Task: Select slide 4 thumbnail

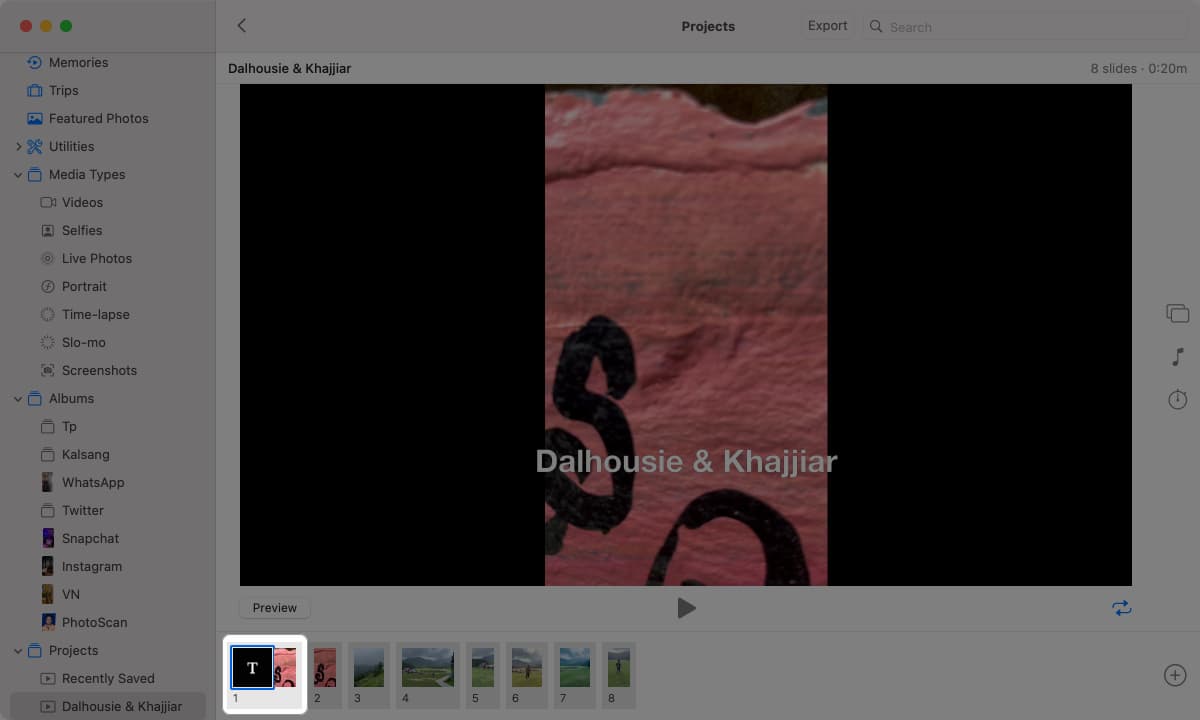Action: [427, 667]
